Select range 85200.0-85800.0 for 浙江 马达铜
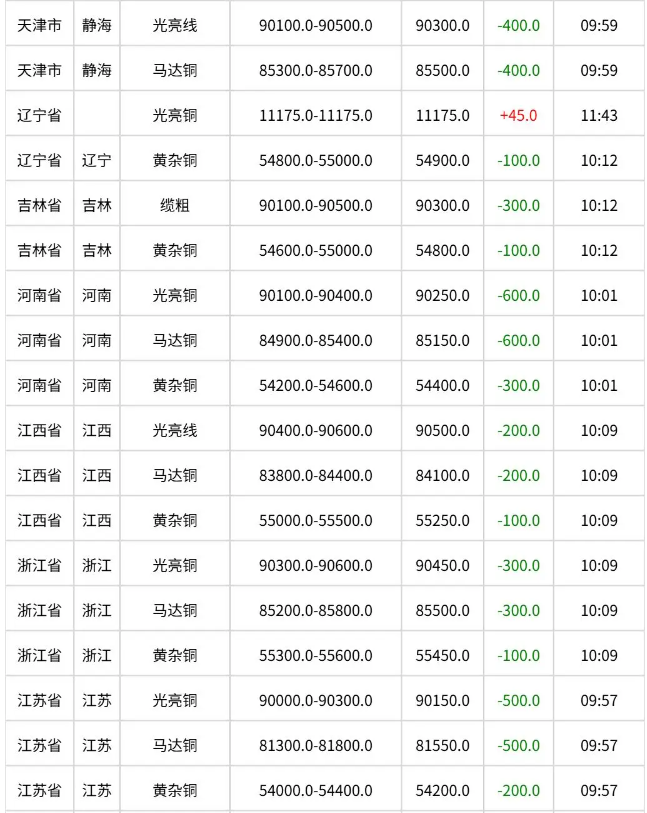 [316, 611]
